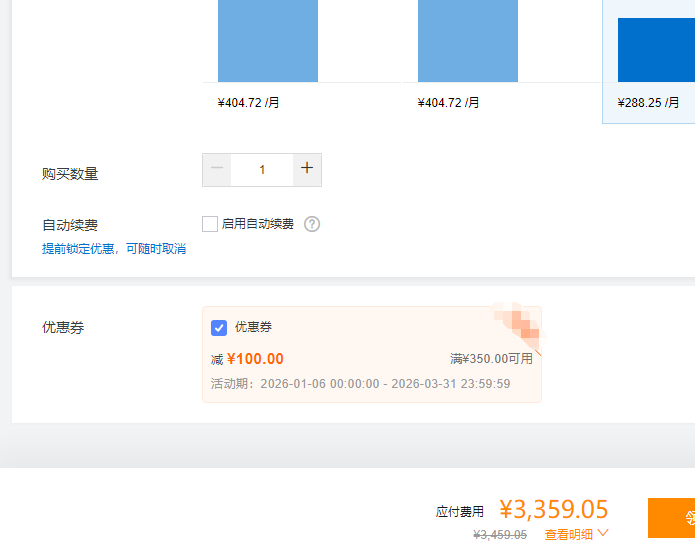Screen dimensions: 695x545
Task: Choose the second ¥404.72 /月 pricing option
Action: [x=448, y=102]
